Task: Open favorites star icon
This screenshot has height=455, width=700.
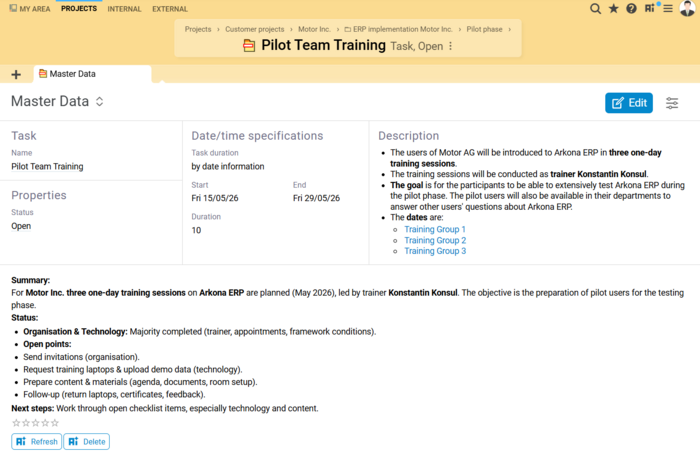Action: [x=613, y=8]
